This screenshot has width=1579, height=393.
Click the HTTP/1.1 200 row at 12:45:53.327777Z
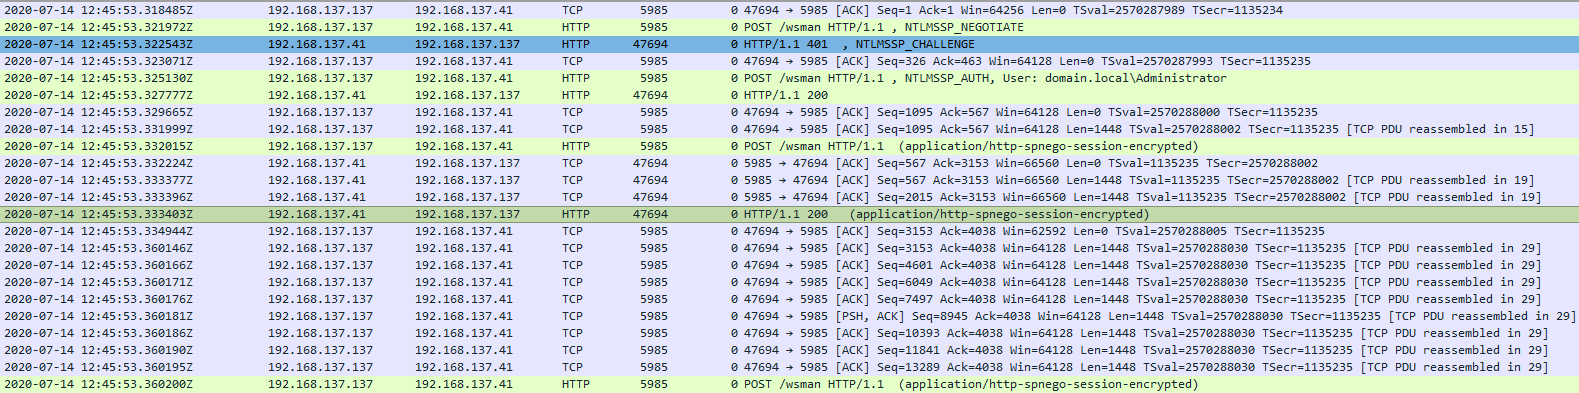[789, 95]
